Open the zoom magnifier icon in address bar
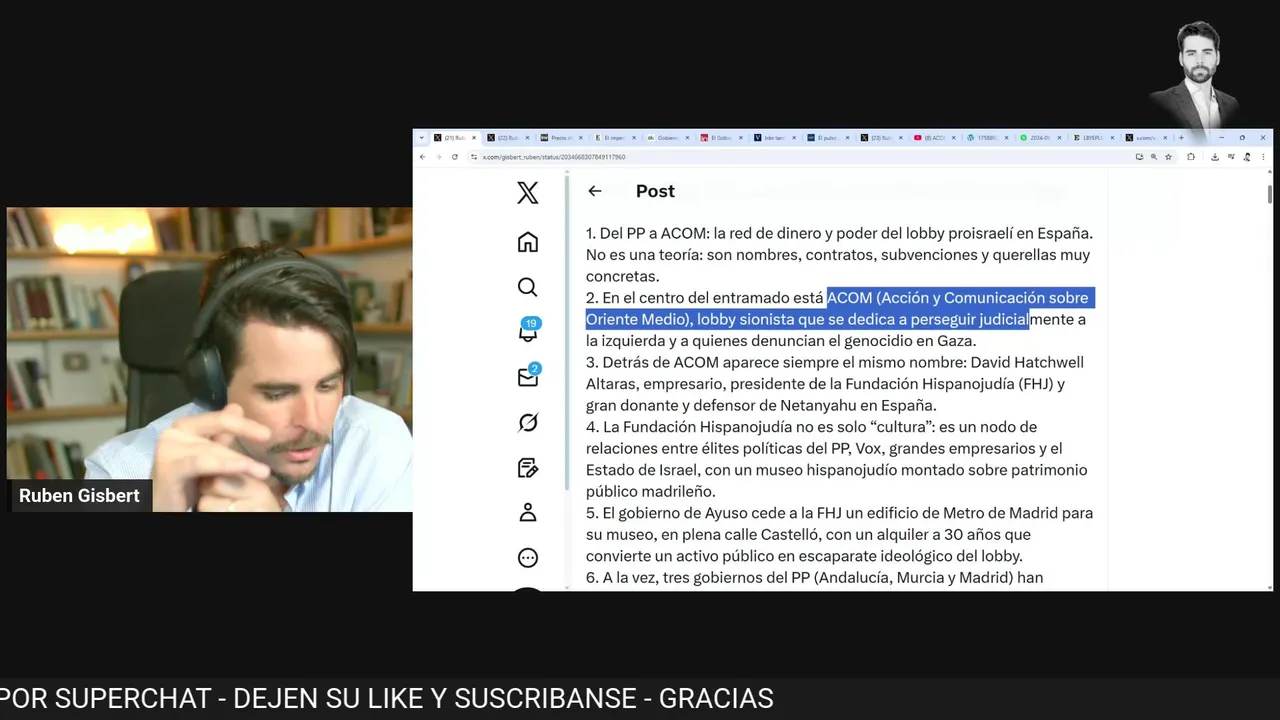The height and width of the screenshot is (720, 1280). click(x=1153, y=157)
